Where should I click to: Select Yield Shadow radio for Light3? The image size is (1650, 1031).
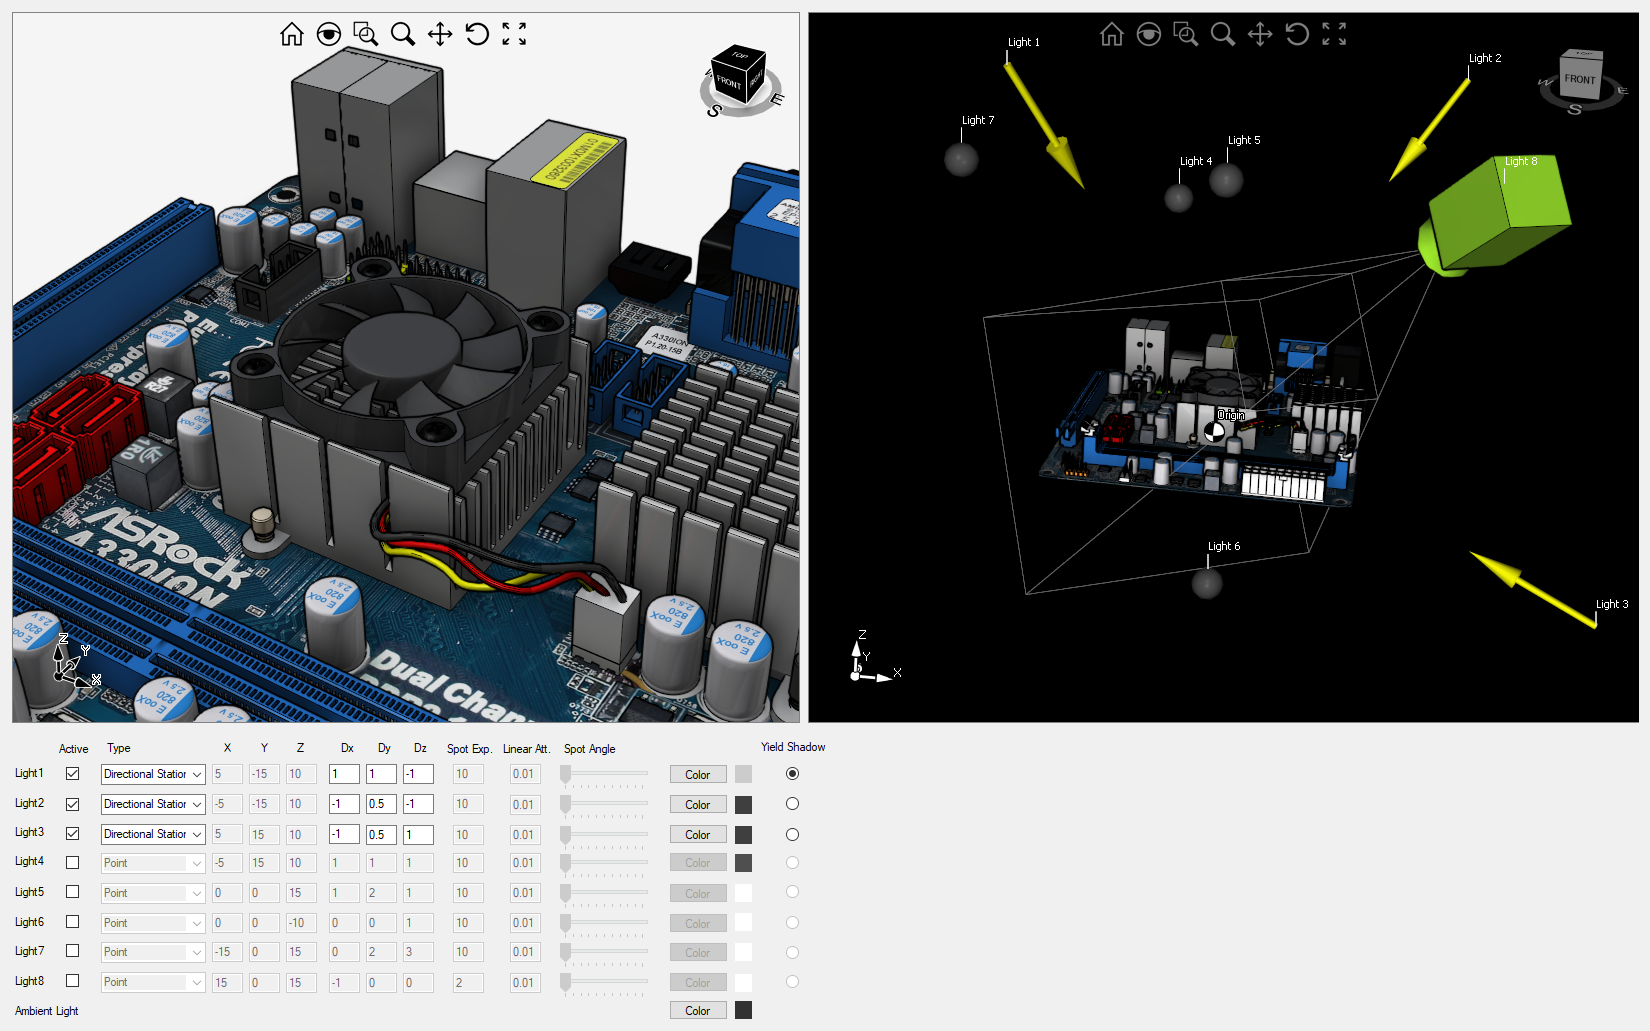pyautogui.click(x=792, y=834)
